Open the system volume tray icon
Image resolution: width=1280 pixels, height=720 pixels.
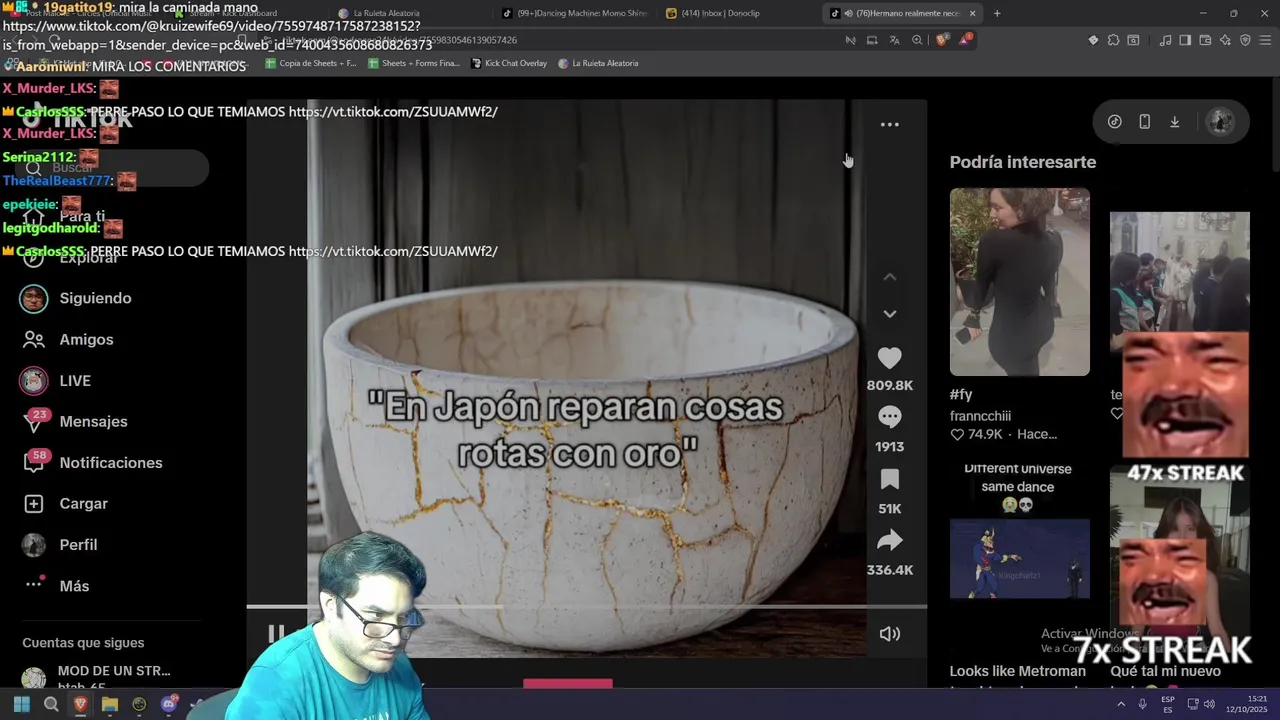point(1209,704)
